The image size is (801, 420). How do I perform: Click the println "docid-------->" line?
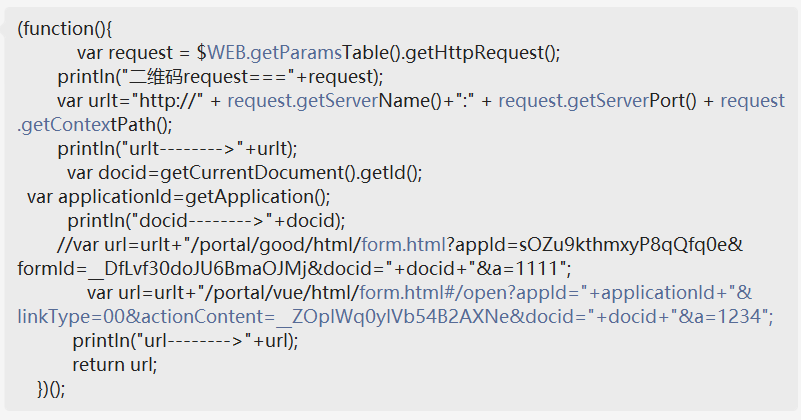click(206, 221)
